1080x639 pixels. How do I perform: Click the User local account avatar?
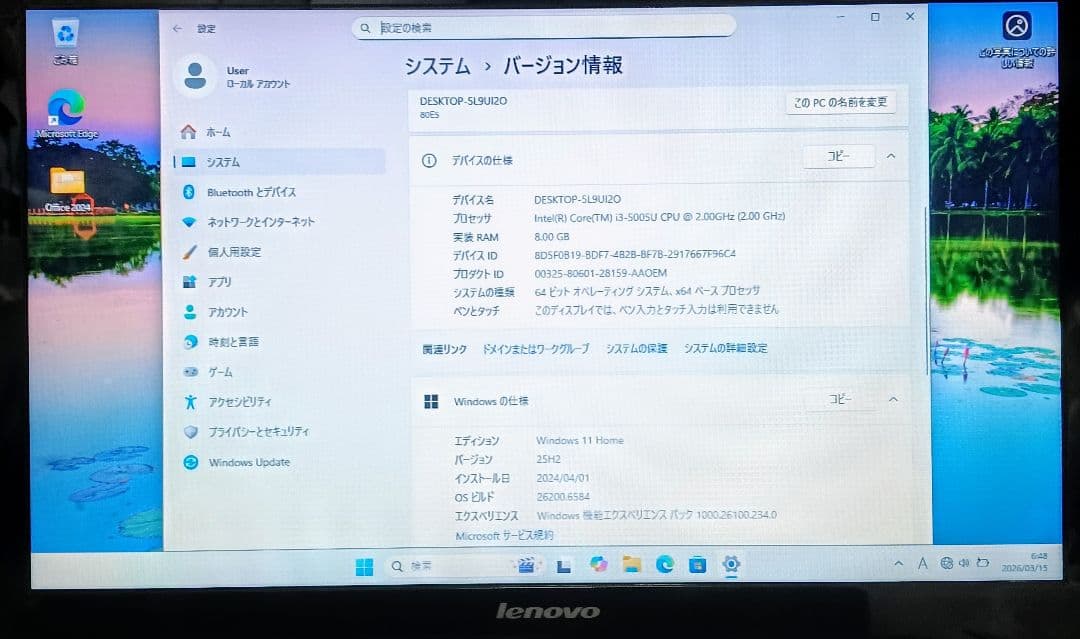click(x=196, y=75)
